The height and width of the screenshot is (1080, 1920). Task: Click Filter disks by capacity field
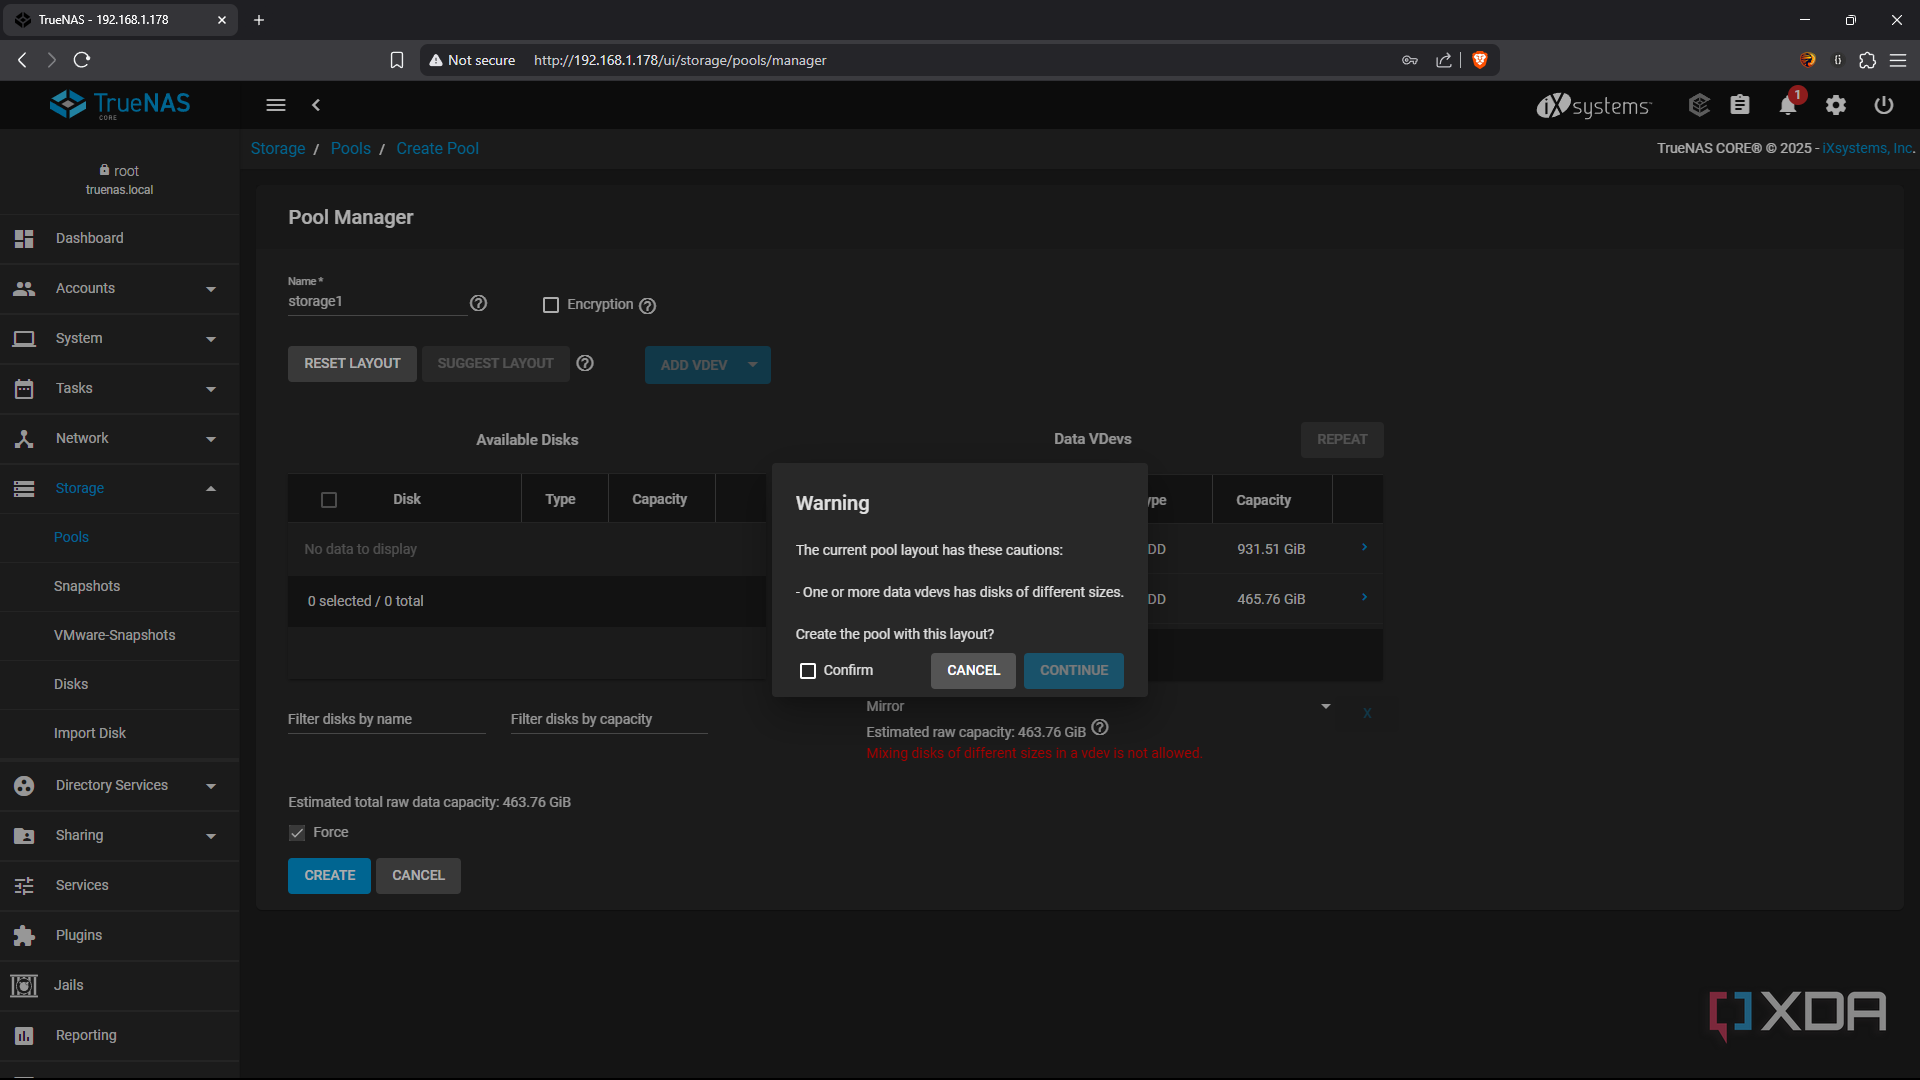(x=609, y=720)
